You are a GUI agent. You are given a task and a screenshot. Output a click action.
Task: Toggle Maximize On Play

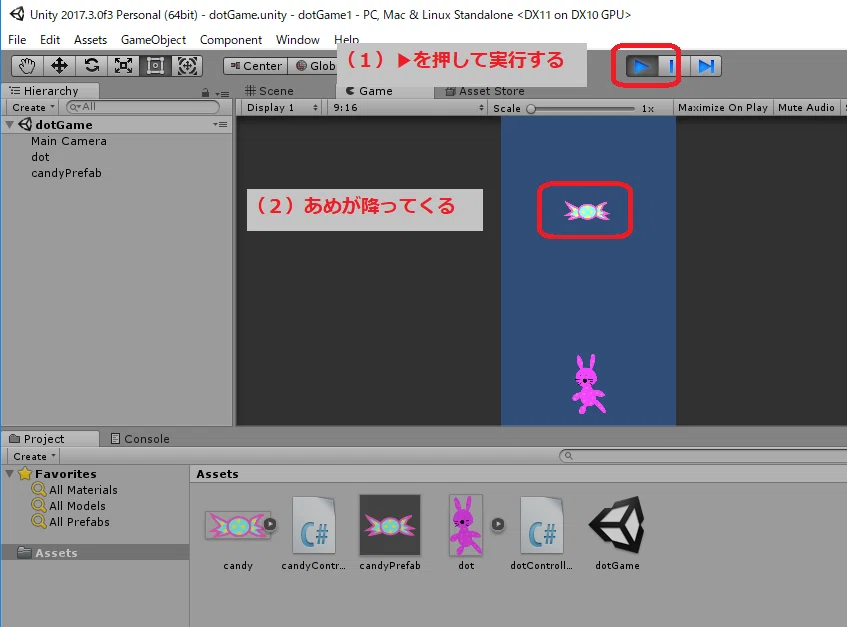pyautogui.click(x=722, y=107)
